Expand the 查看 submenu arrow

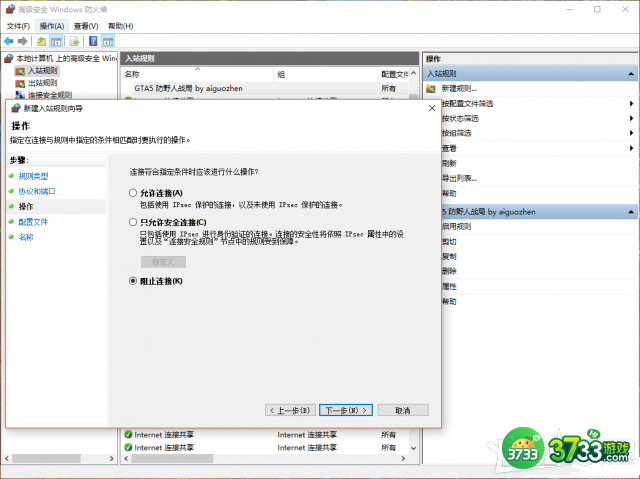click(x=631, y=148)
